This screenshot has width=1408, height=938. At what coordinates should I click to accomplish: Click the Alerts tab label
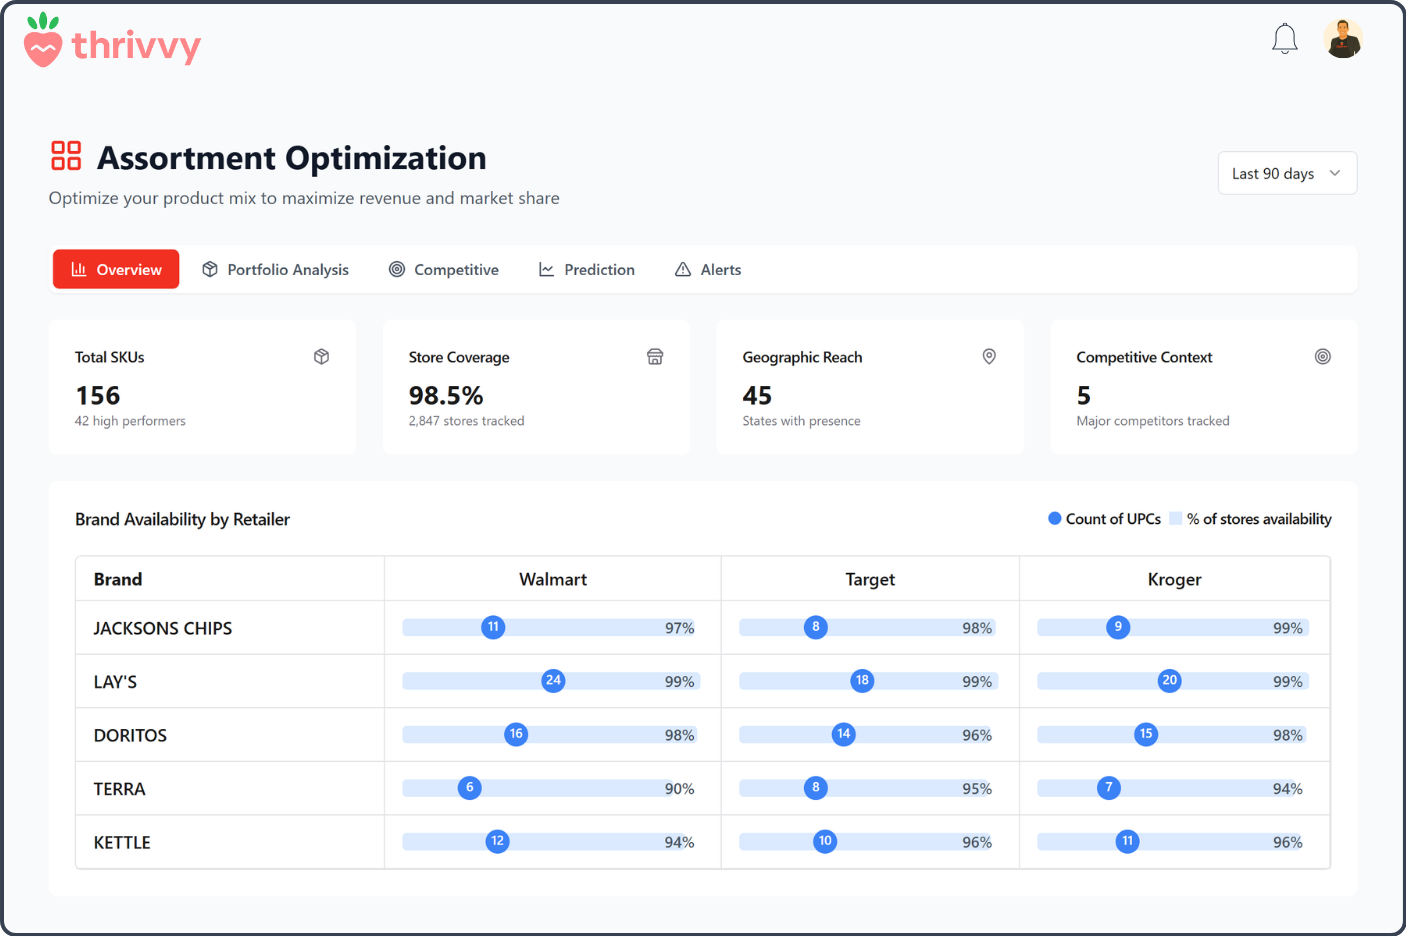721,269
